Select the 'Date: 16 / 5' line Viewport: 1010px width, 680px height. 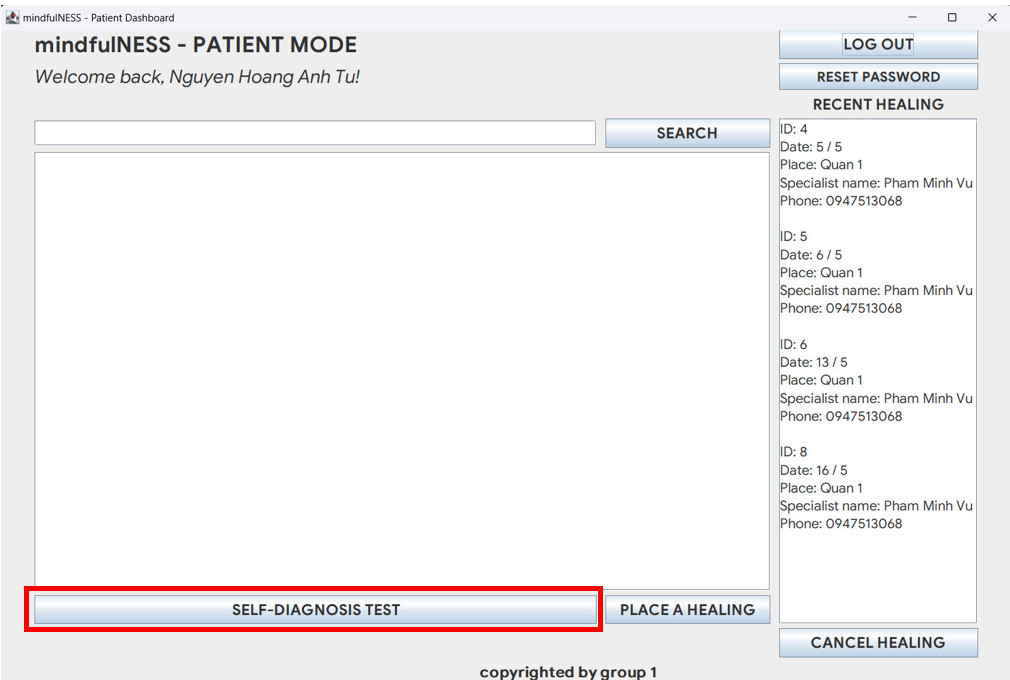(814, 470)
